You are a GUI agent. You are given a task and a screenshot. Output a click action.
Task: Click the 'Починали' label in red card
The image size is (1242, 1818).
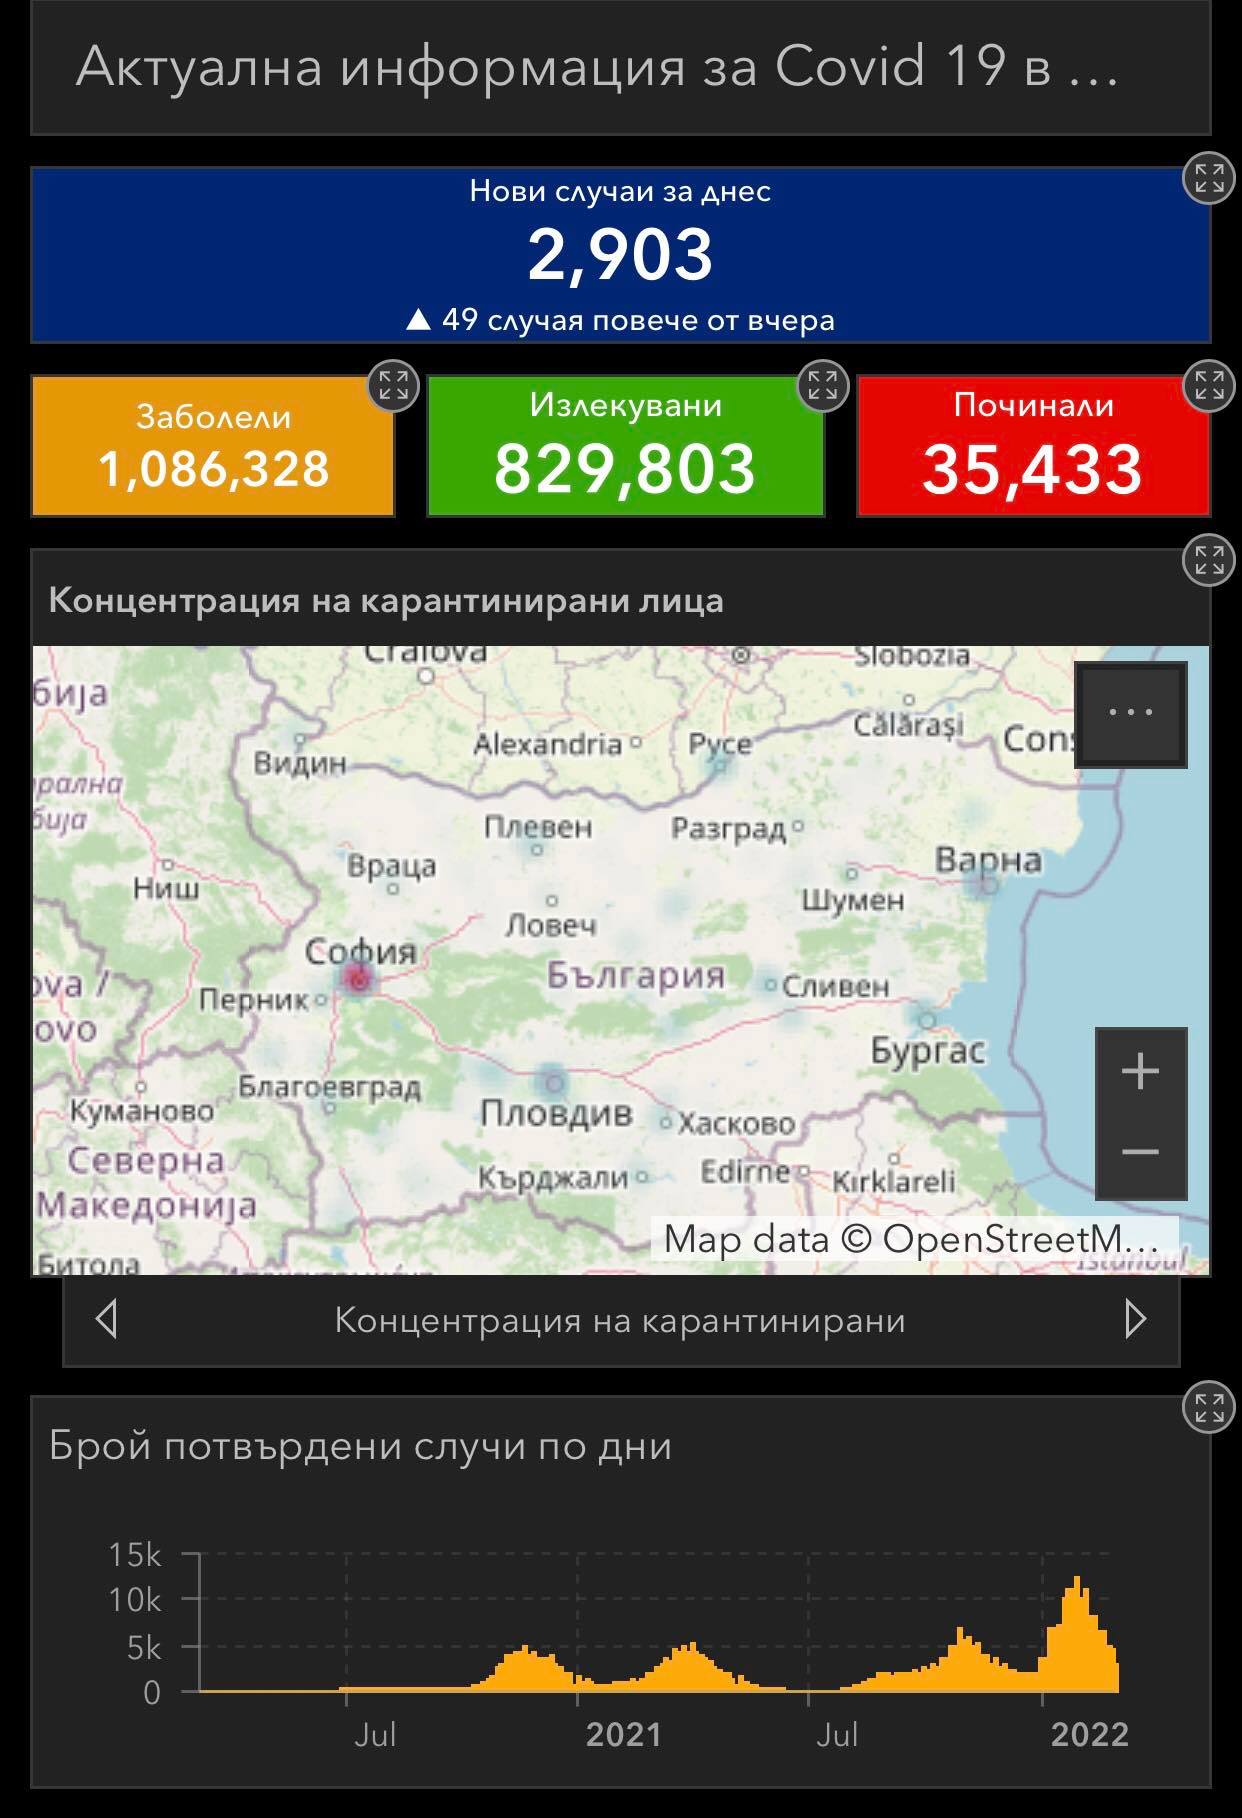click(1033, 405)
